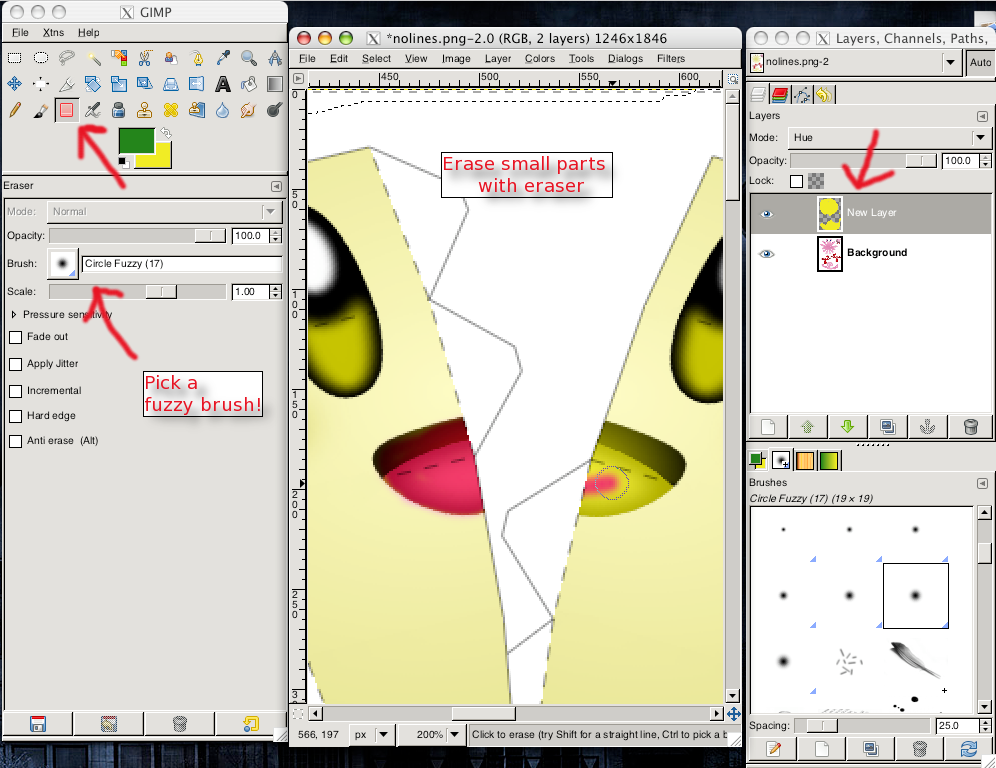
Task: Lower the selected layer with the green down arrow
Action: (847, 426)
